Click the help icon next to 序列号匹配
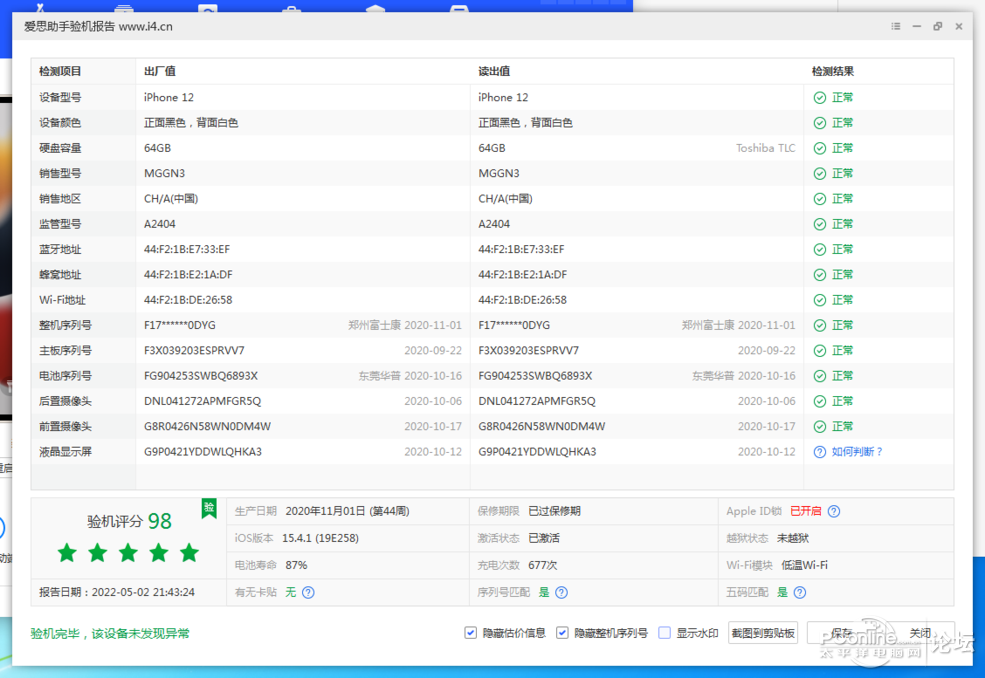The image size is (985, 678). pyautogui.click(x=562, y=593)
